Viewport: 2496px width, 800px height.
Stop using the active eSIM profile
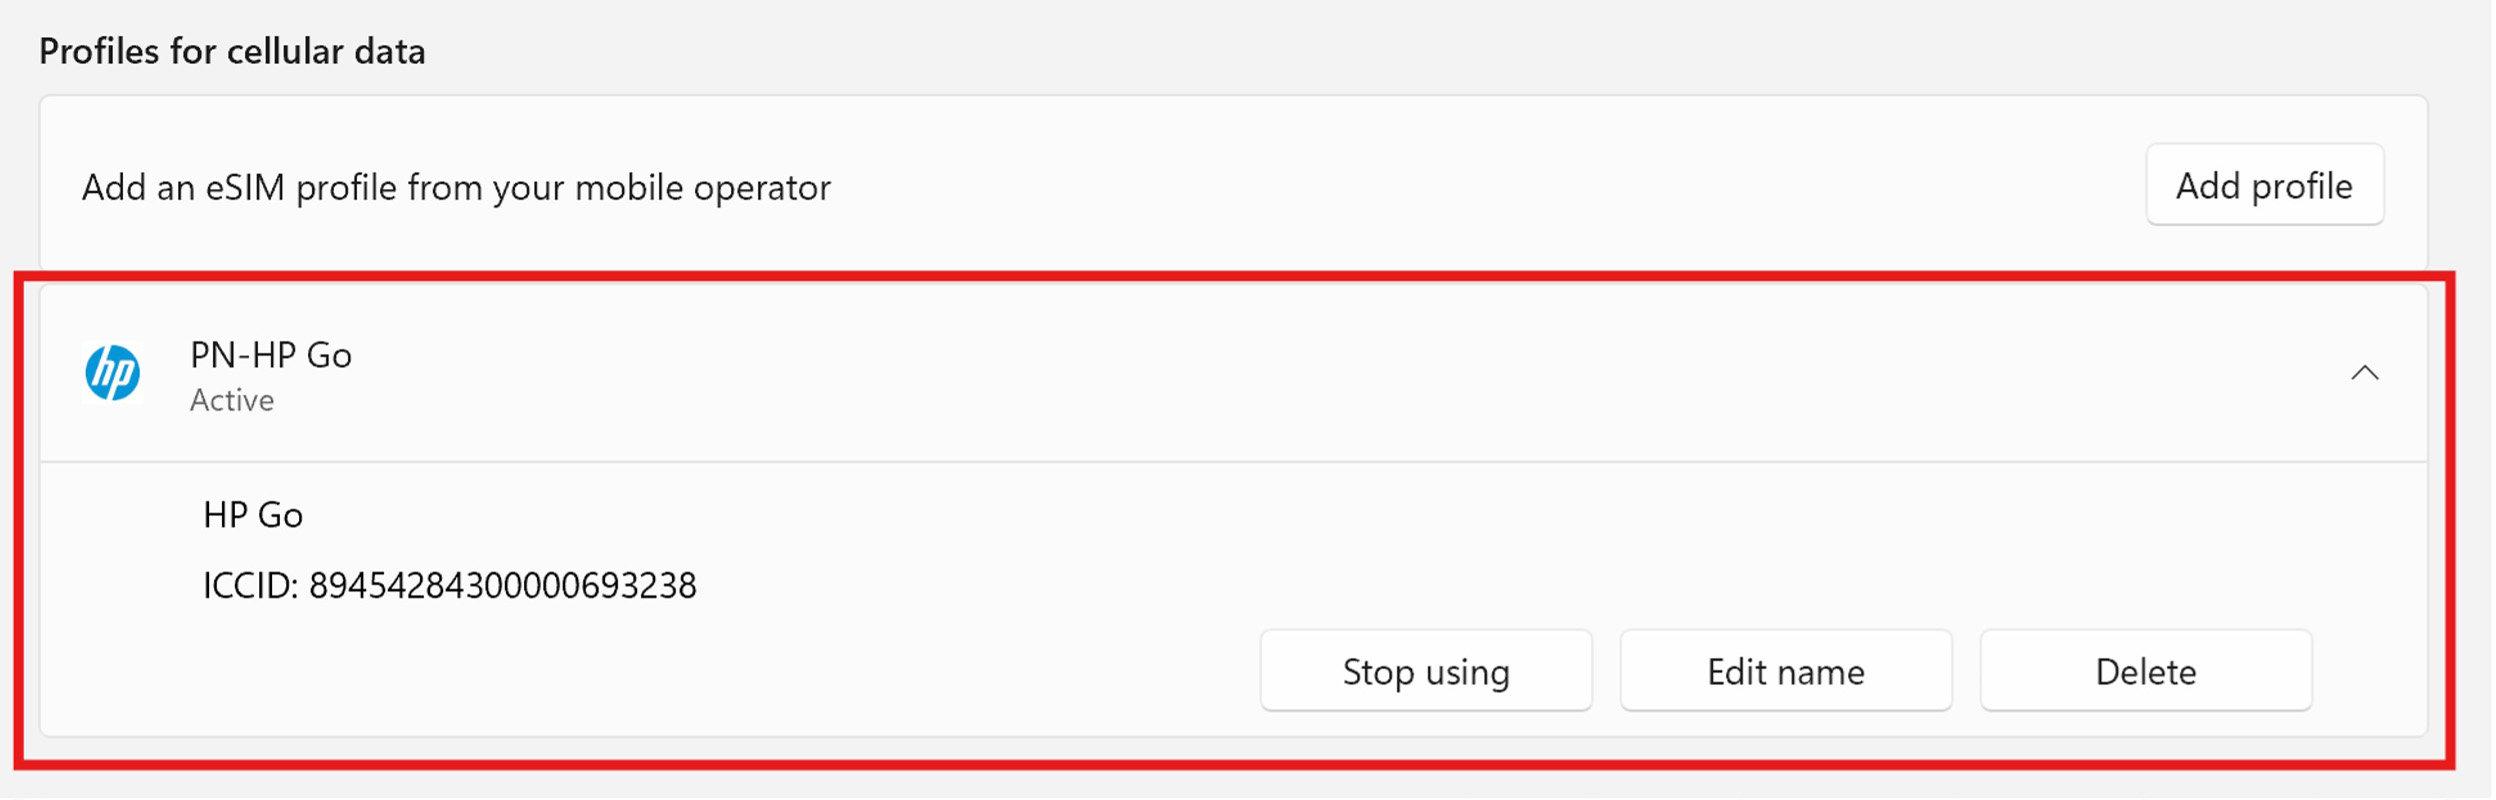(x=1426, y=672)
